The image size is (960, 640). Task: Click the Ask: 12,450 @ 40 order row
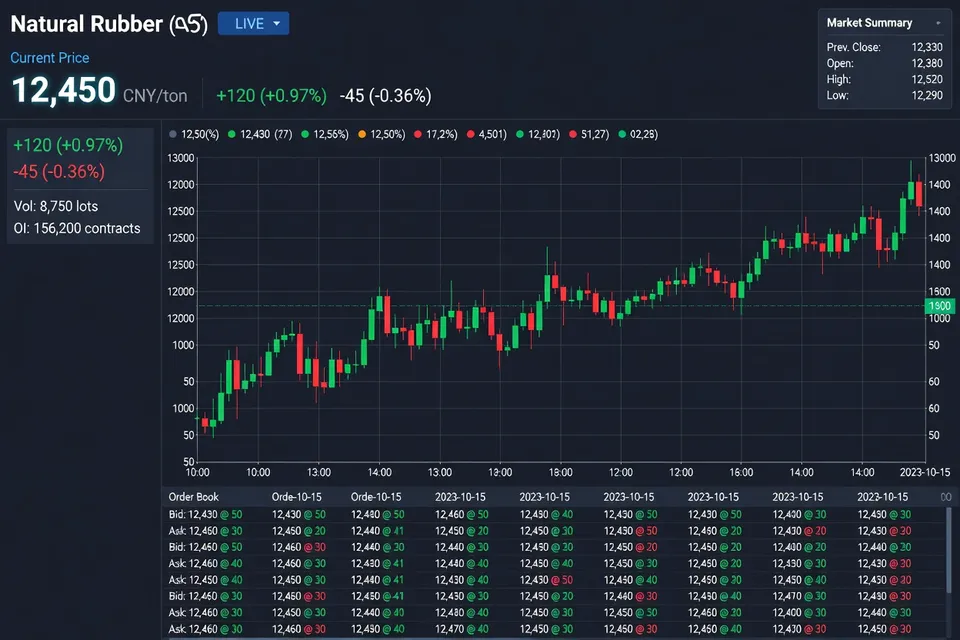[205, 580]
